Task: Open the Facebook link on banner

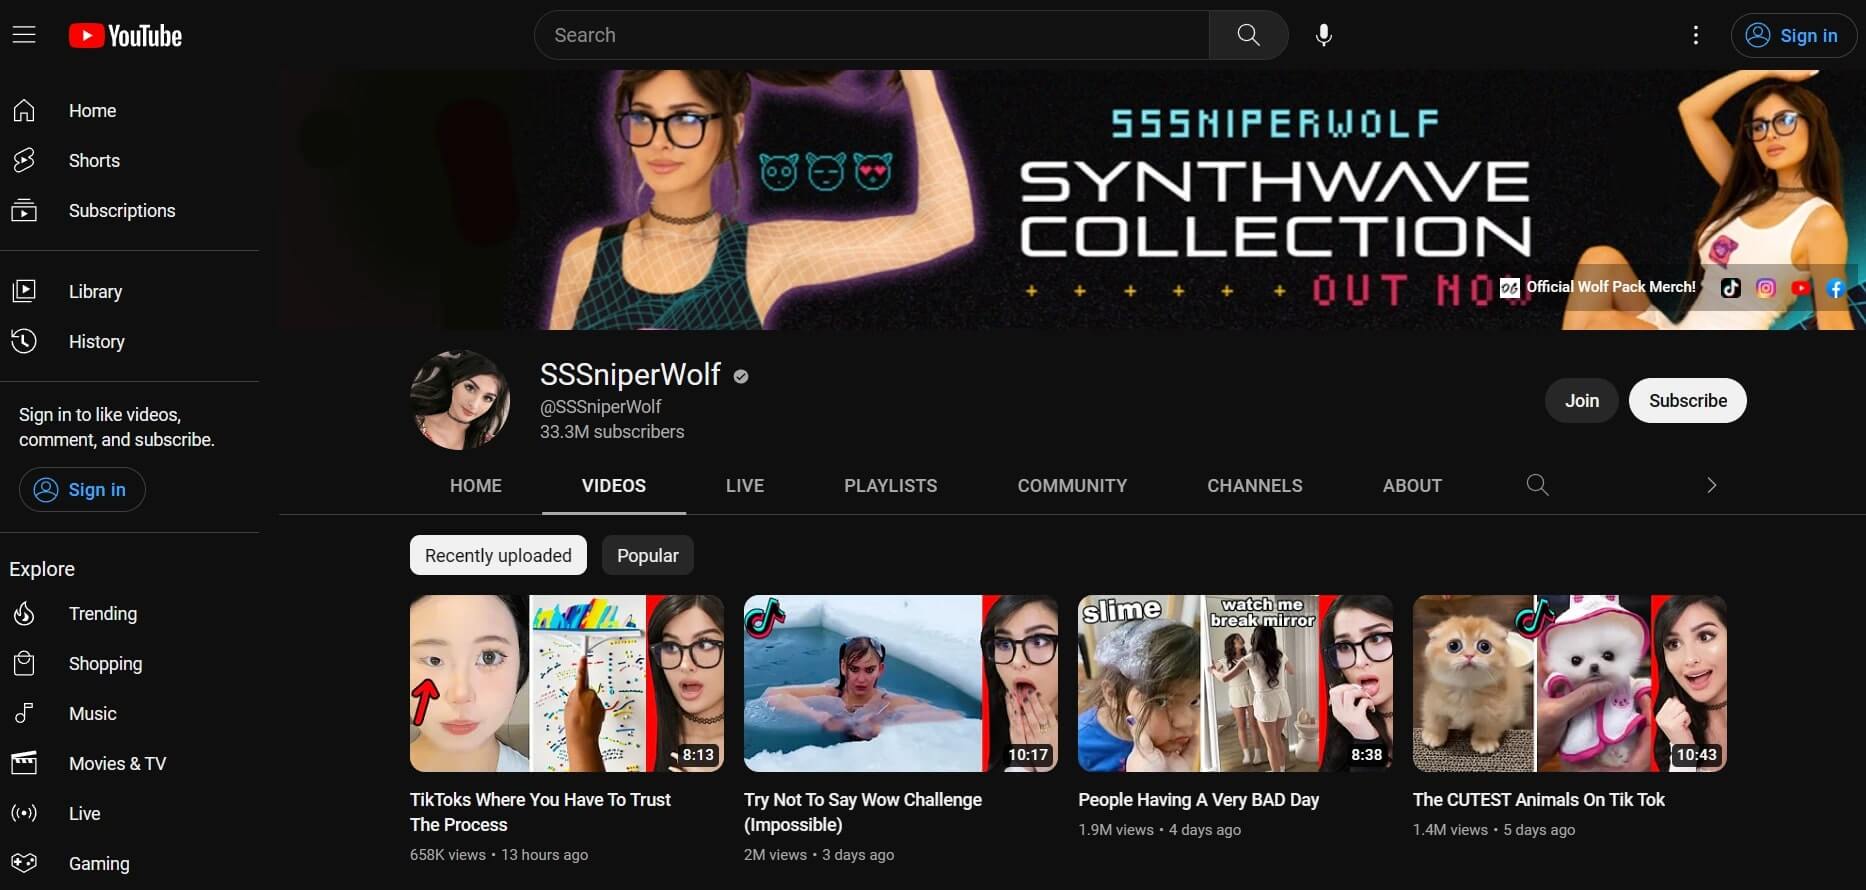Action: click(x=1835, y=288)
